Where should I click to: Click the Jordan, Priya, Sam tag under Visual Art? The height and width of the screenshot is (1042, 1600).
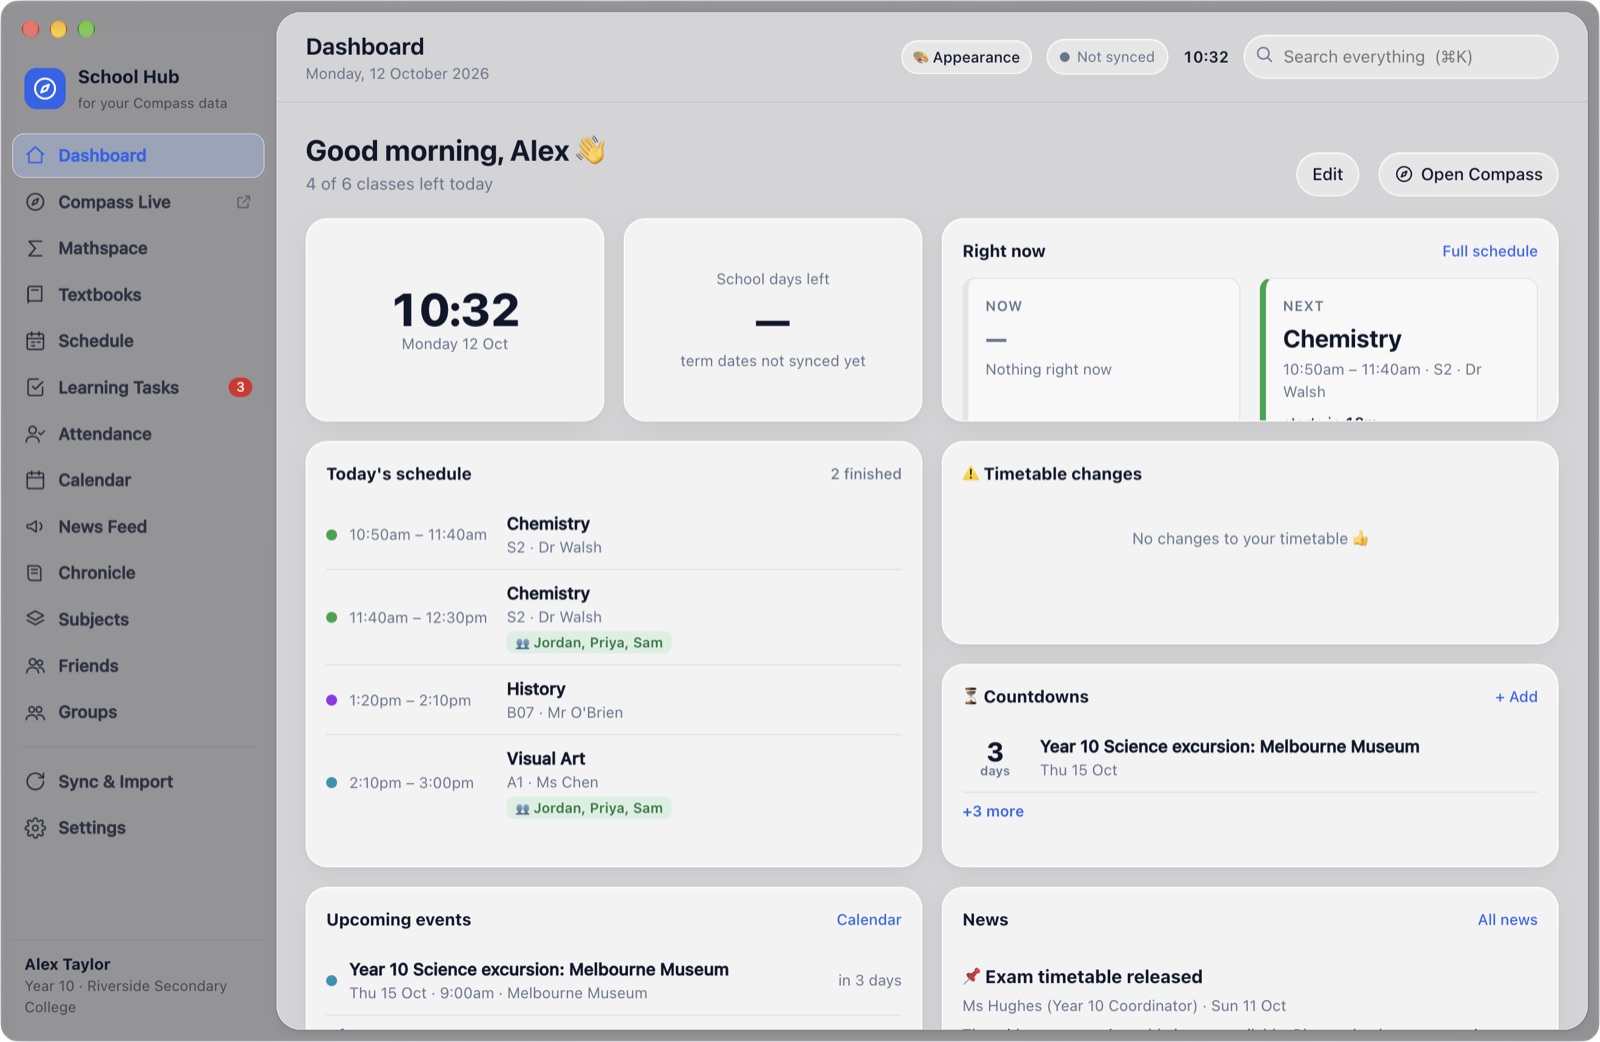[589, 808]
